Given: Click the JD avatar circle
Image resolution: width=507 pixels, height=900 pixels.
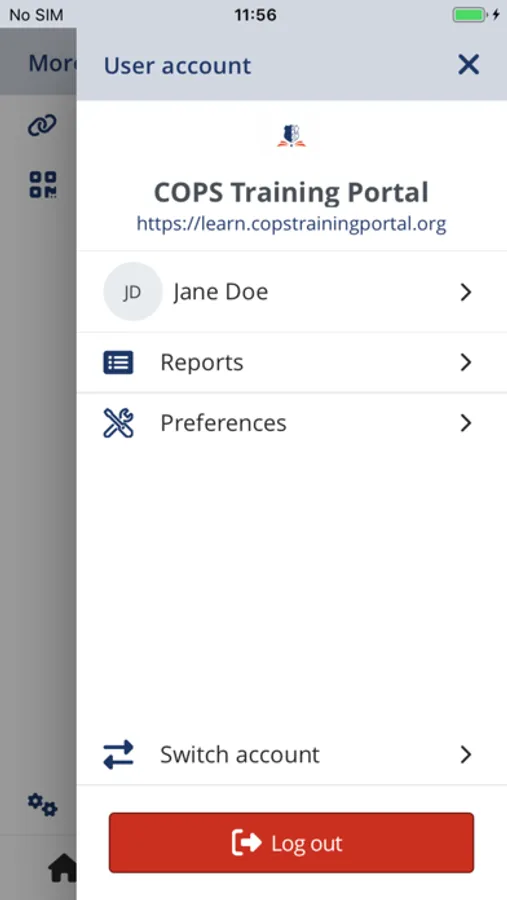Looking at the screenshot, I should 132,292.
